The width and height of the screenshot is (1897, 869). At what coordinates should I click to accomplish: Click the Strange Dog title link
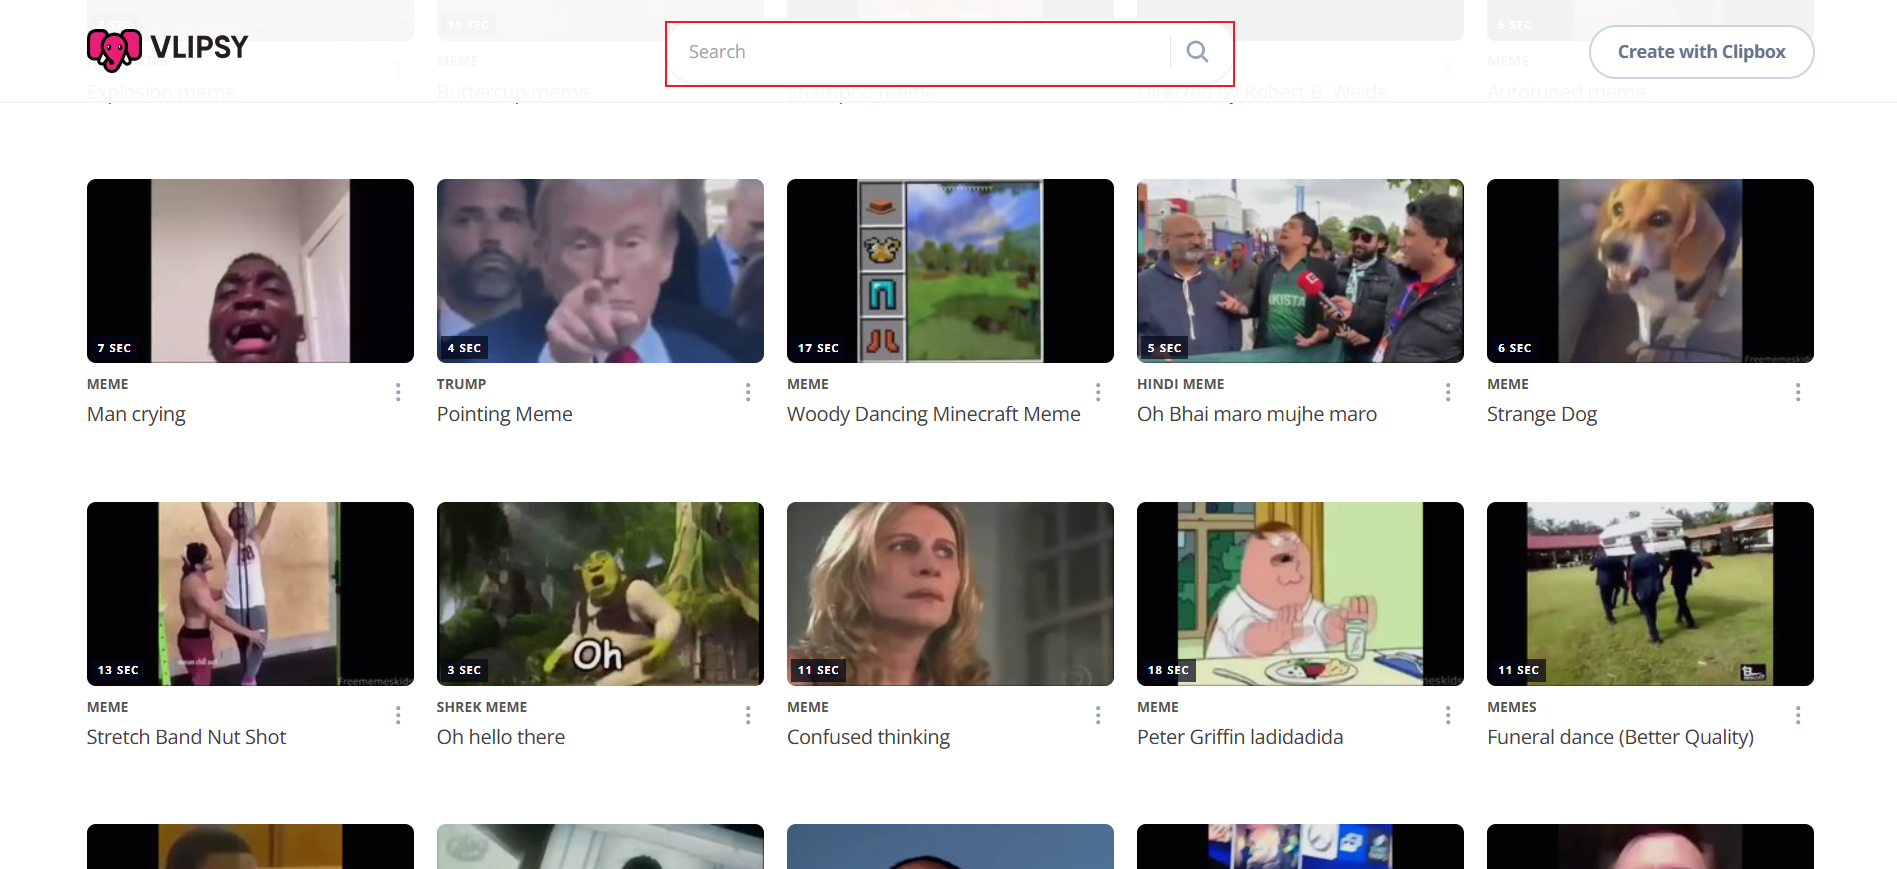pyautogui.click(x=1542, y=414)
